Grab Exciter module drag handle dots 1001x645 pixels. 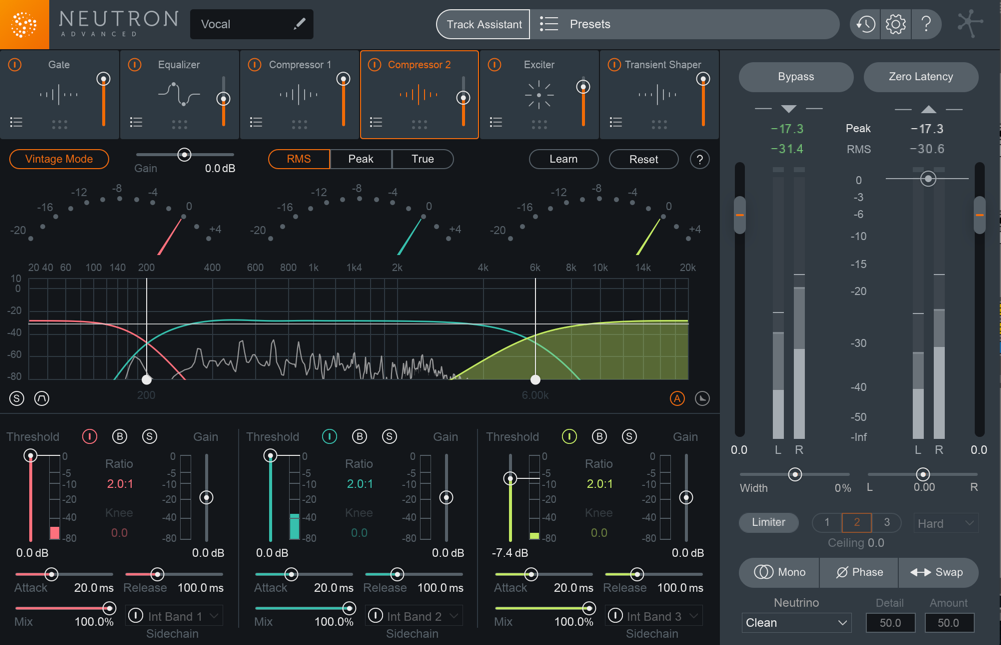pyautogui.click(x=539, y=125)
